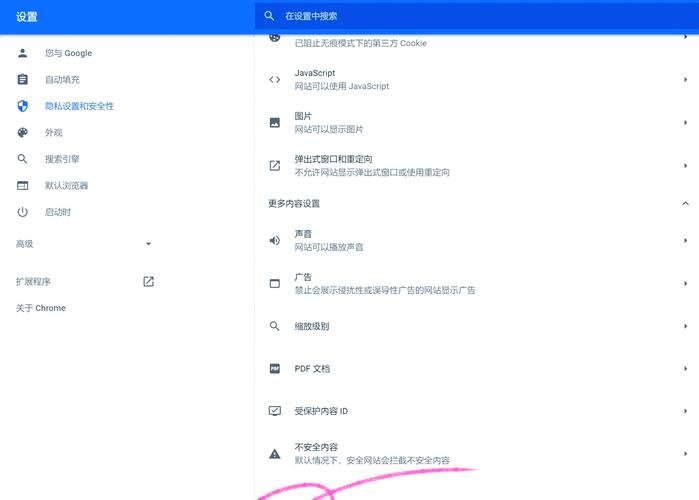Expand 声音 row via right arrow

[686, 240]
